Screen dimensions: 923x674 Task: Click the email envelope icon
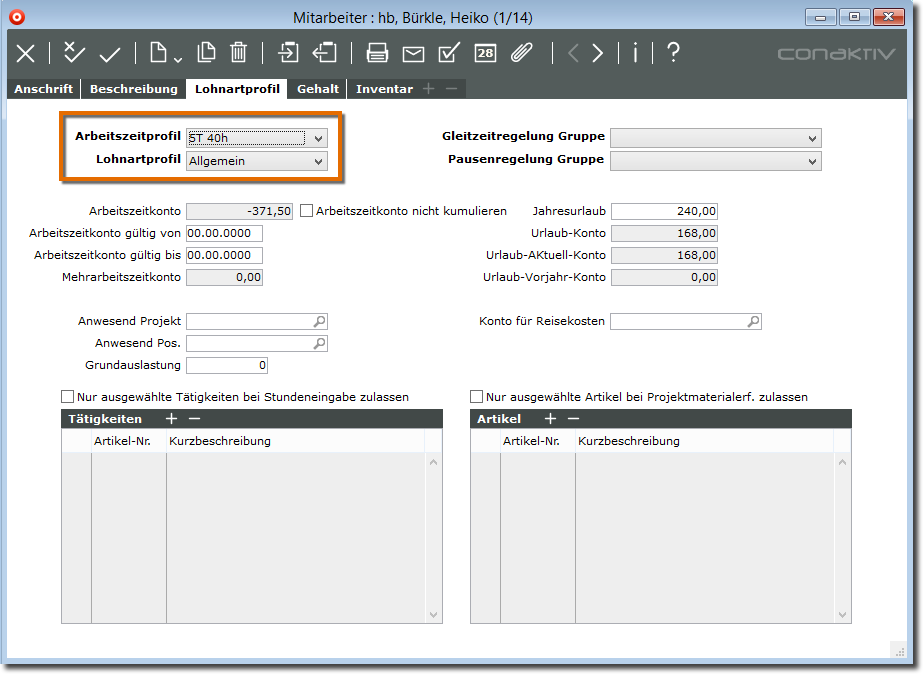pyautogui.click(x=413, y=54)
